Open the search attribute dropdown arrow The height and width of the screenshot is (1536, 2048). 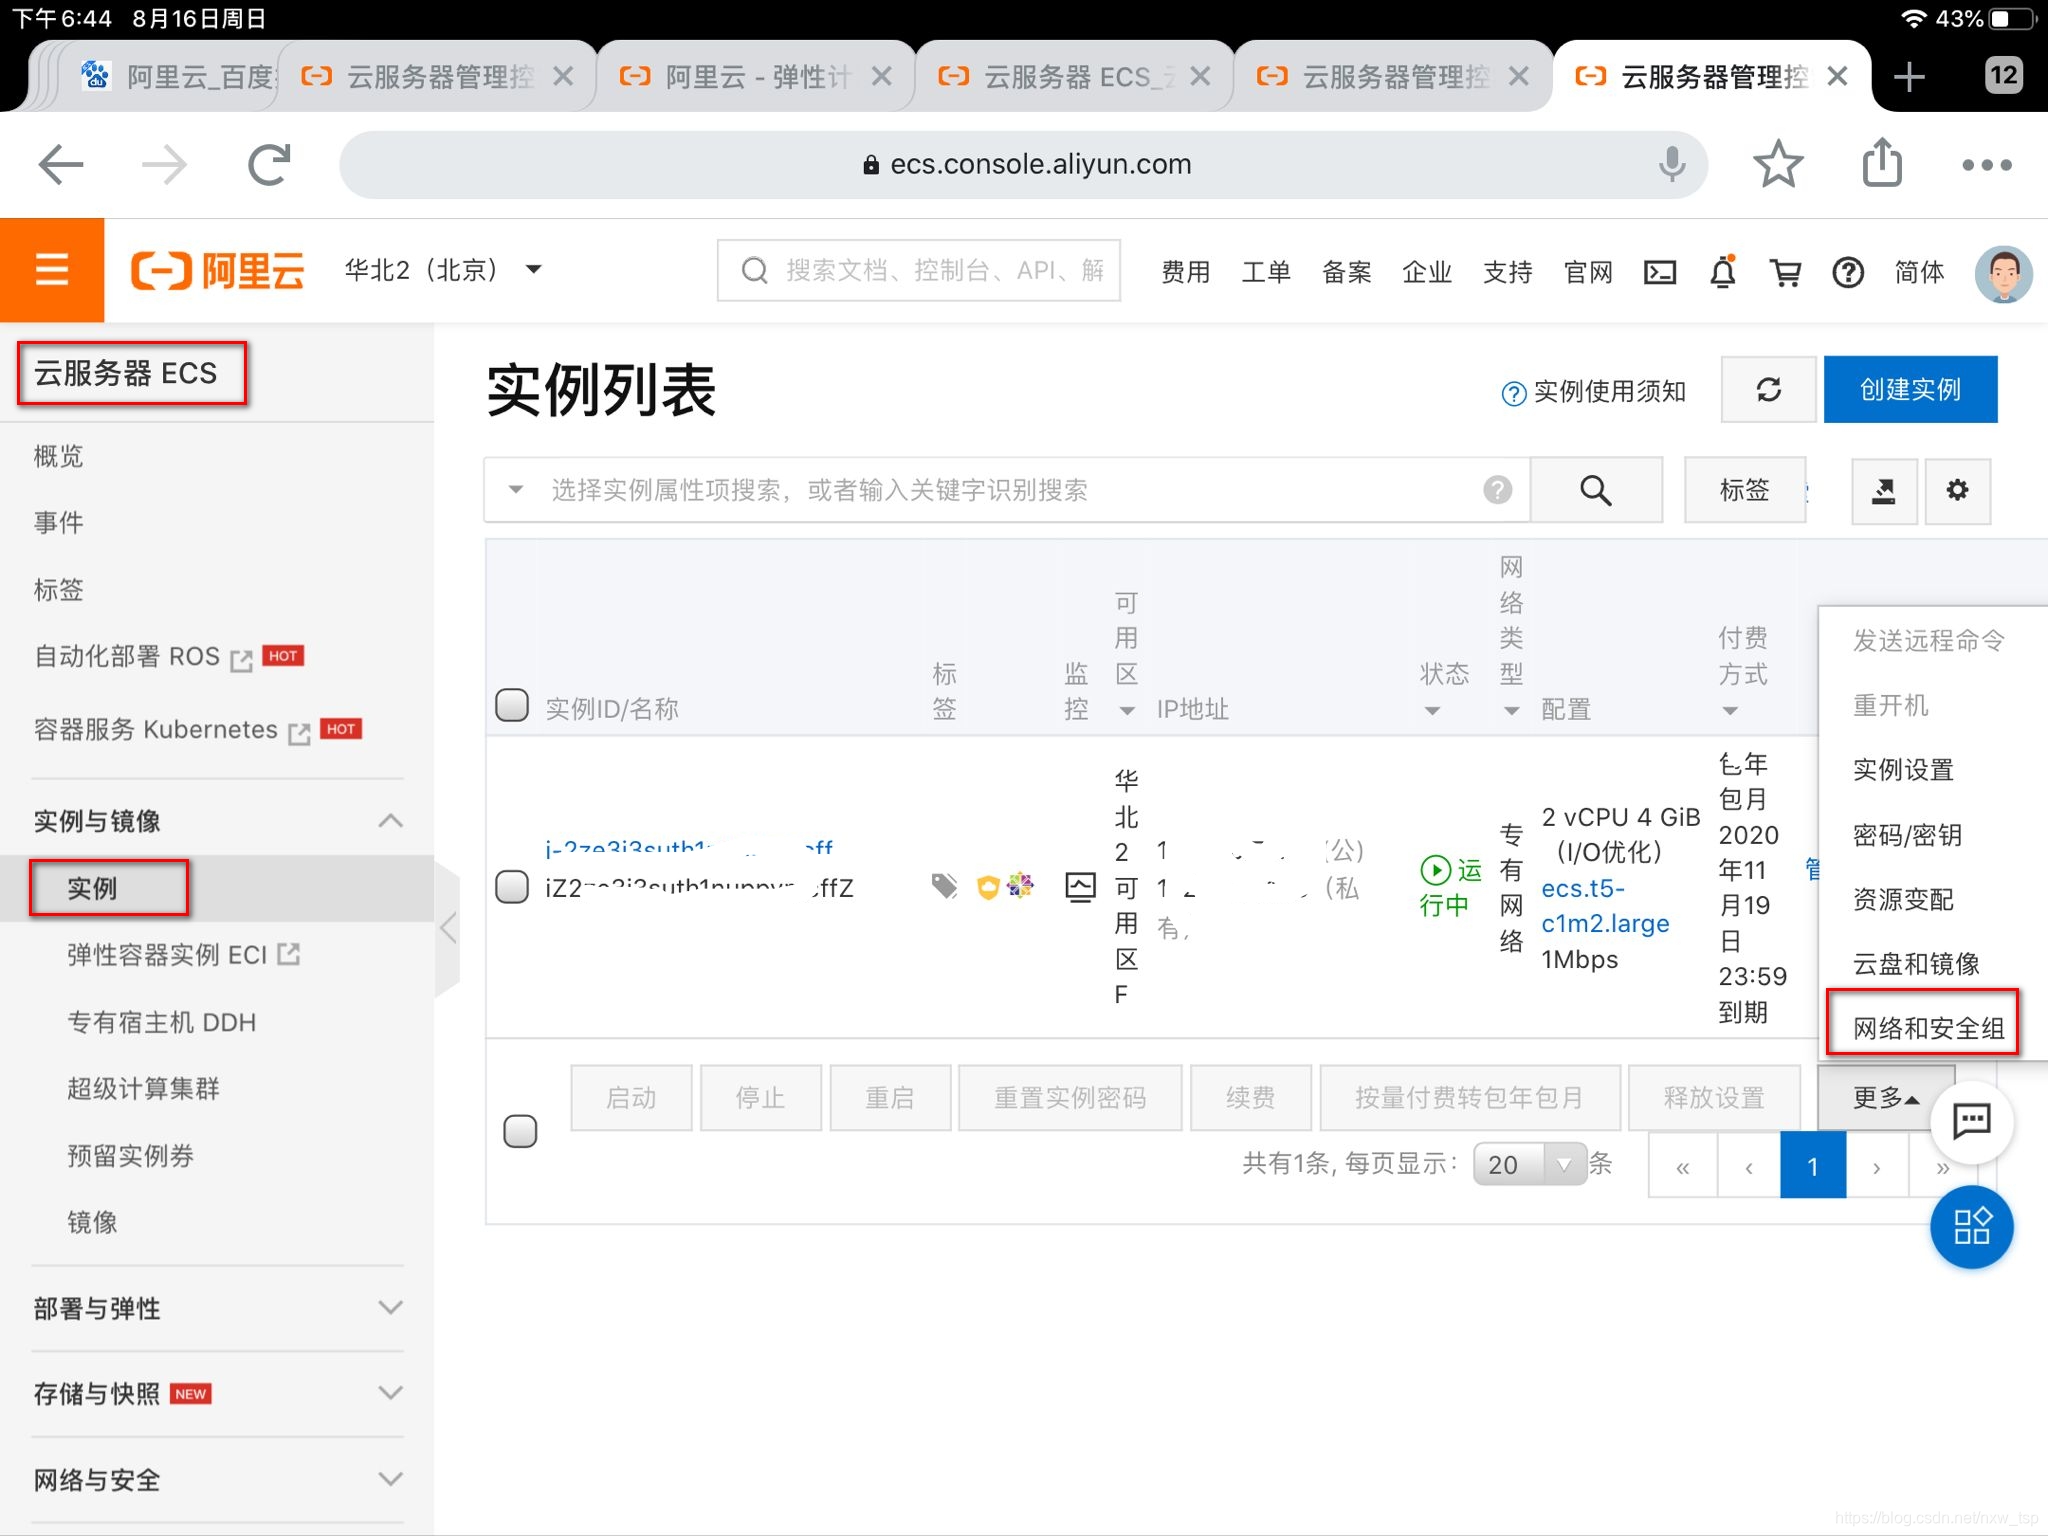point(516,490)
